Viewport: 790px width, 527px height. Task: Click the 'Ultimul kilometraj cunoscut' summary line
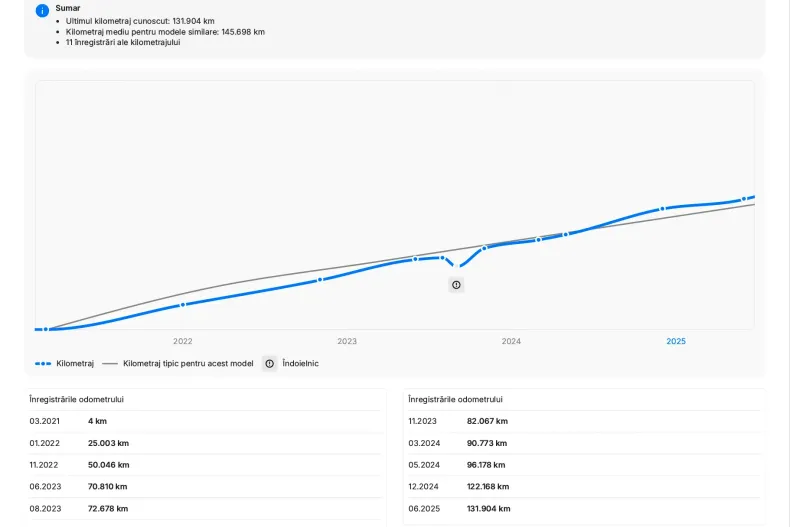point(140,20)
